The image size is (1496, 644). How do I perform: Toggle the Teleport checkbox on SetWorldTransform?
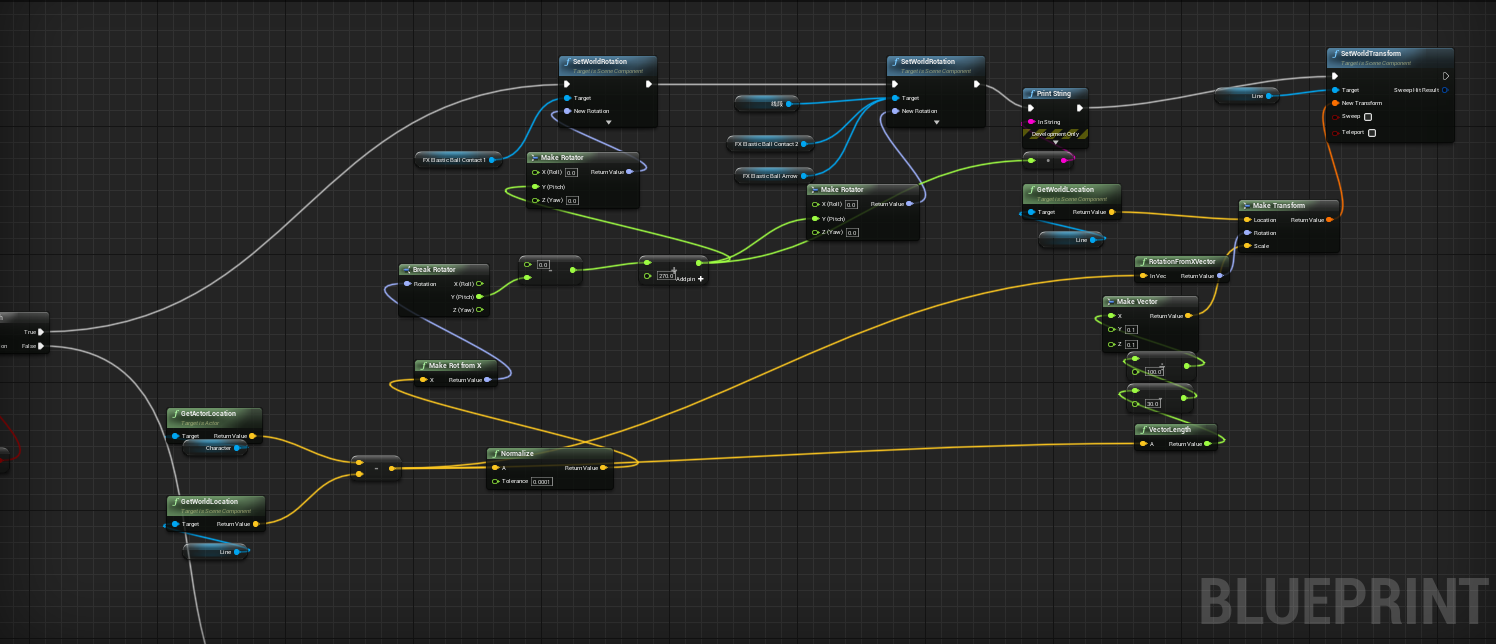(1372, 132)
